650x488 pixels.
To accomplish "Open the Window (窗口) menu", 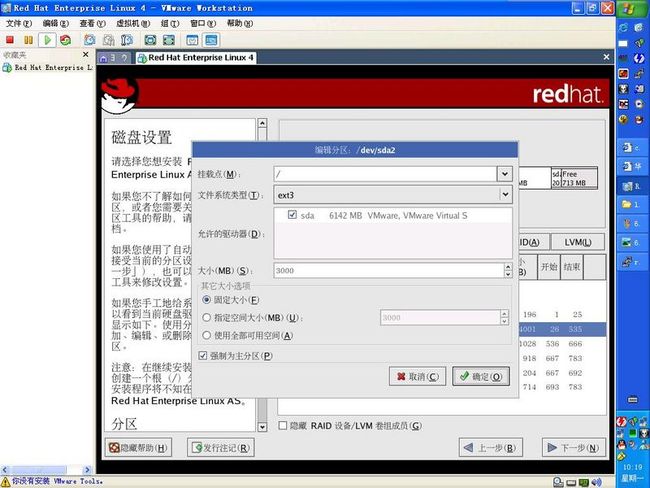I will coord(203,24).
